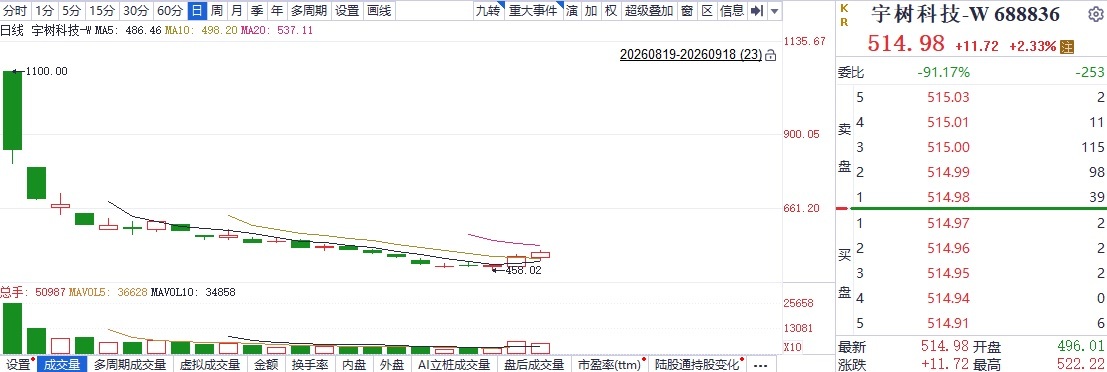Open the 权 rights adjustment icon
Screen dimensions: 1107x372
click(611, 11)
